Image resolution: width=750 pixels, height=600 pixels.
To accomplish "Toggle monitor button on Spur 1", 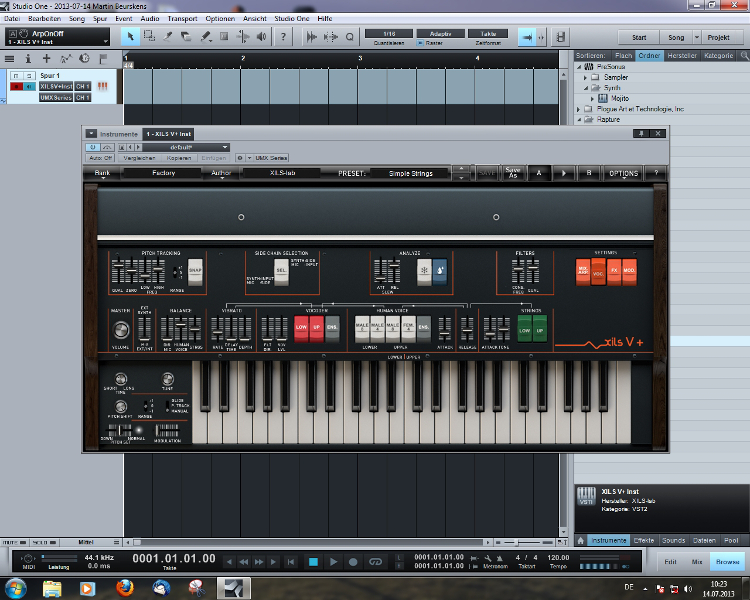I will coord(29,86).
